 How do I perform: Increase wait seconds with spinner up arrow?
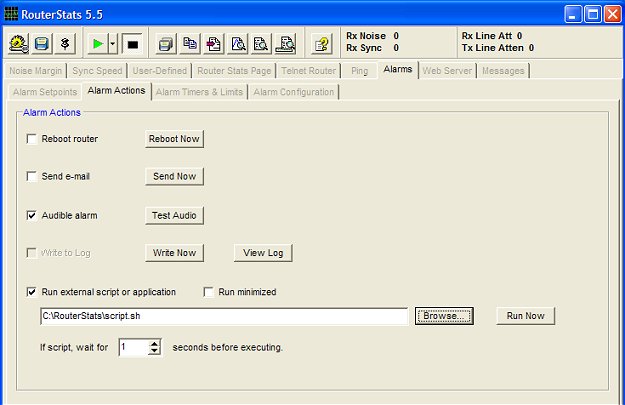tap(154, 344)
